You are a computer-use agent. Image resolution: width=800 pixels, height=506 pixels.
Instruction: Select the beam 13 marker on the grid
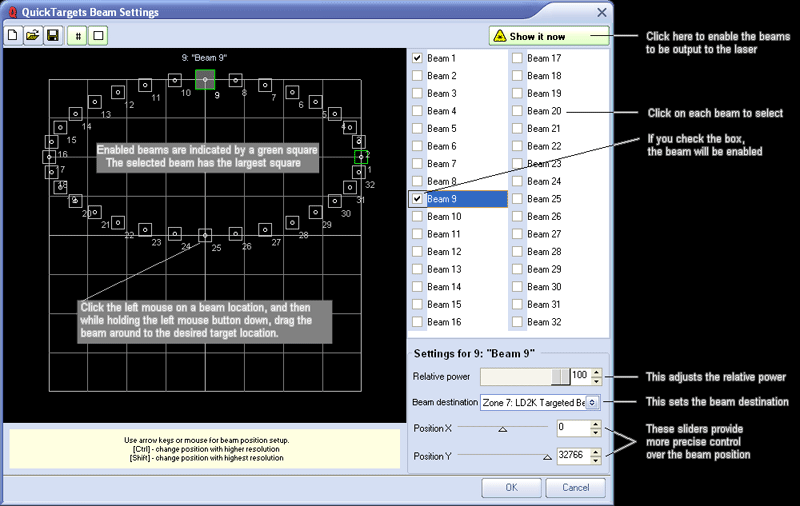click(x=94, y=102)
